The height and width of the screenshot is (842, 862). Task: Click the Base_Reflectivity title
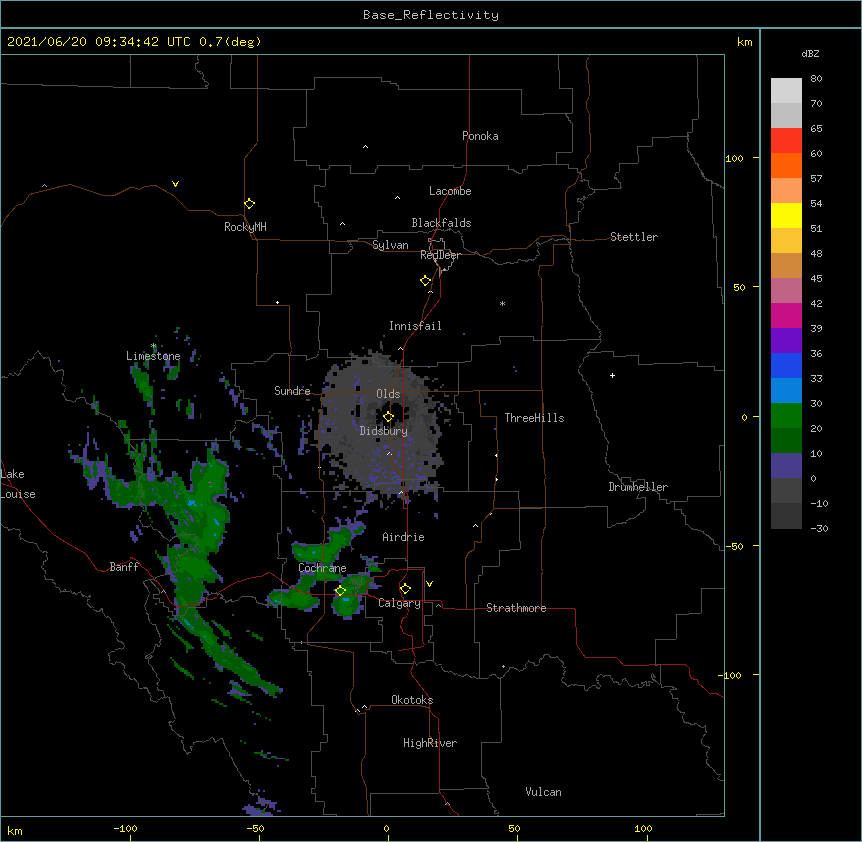[x=431, y=15]
